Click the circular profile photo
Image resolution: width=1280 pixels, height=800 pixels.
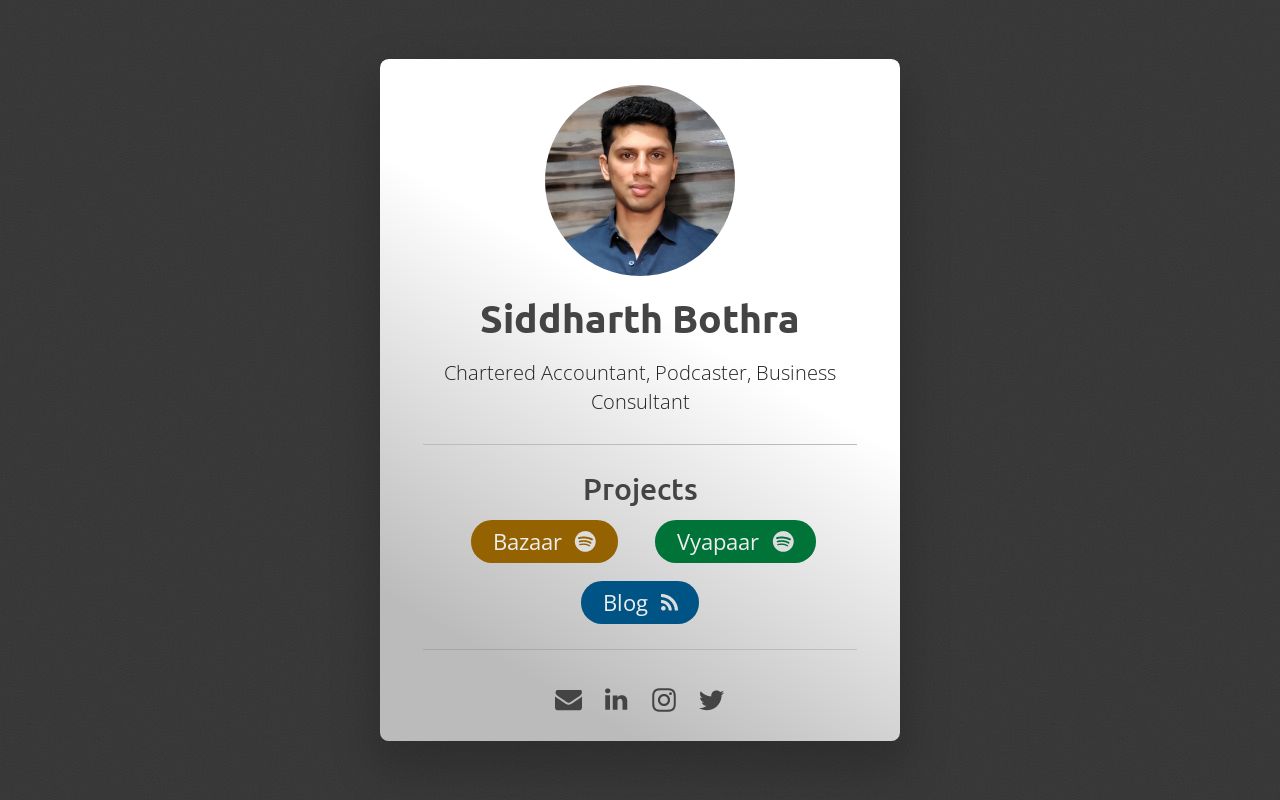(640, 180)
